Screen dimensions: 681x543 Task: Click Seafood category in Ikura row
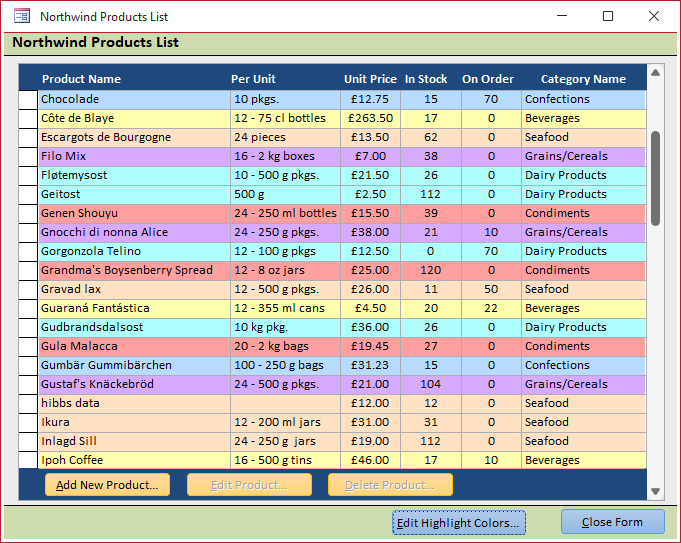(x=584, y=423)
